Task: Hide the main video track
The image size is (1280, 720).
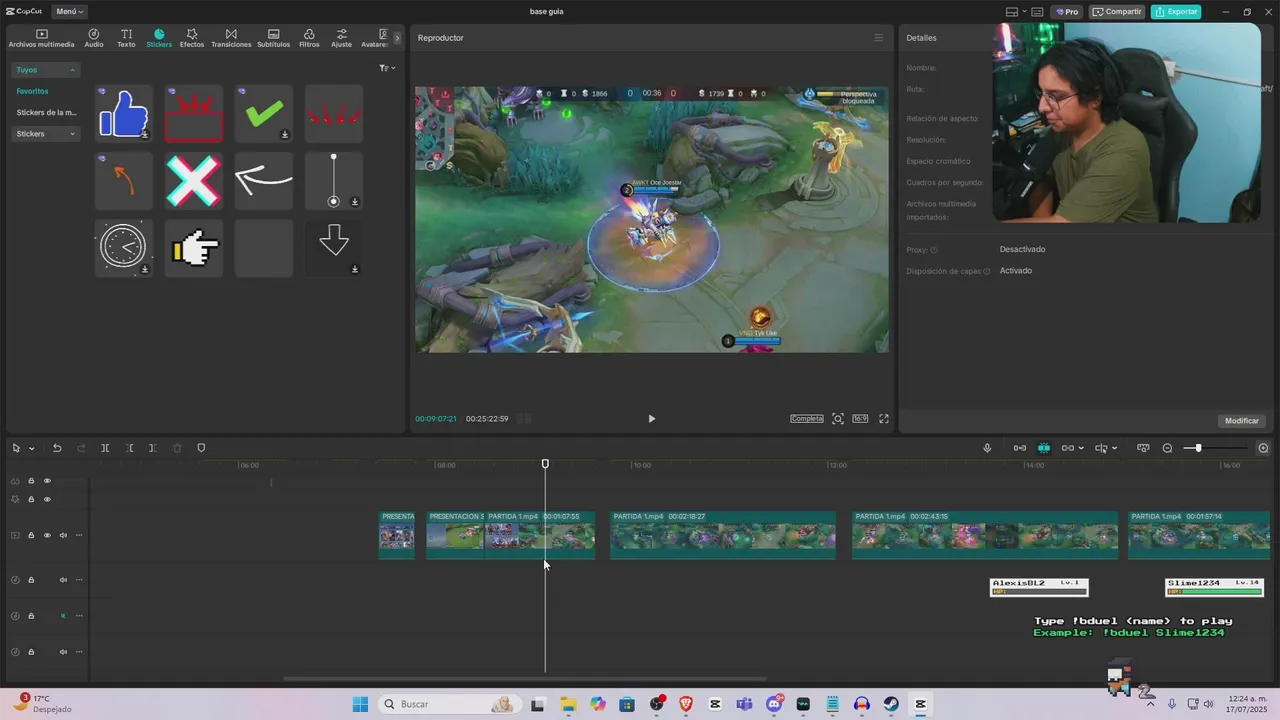Action: (47, 535)
